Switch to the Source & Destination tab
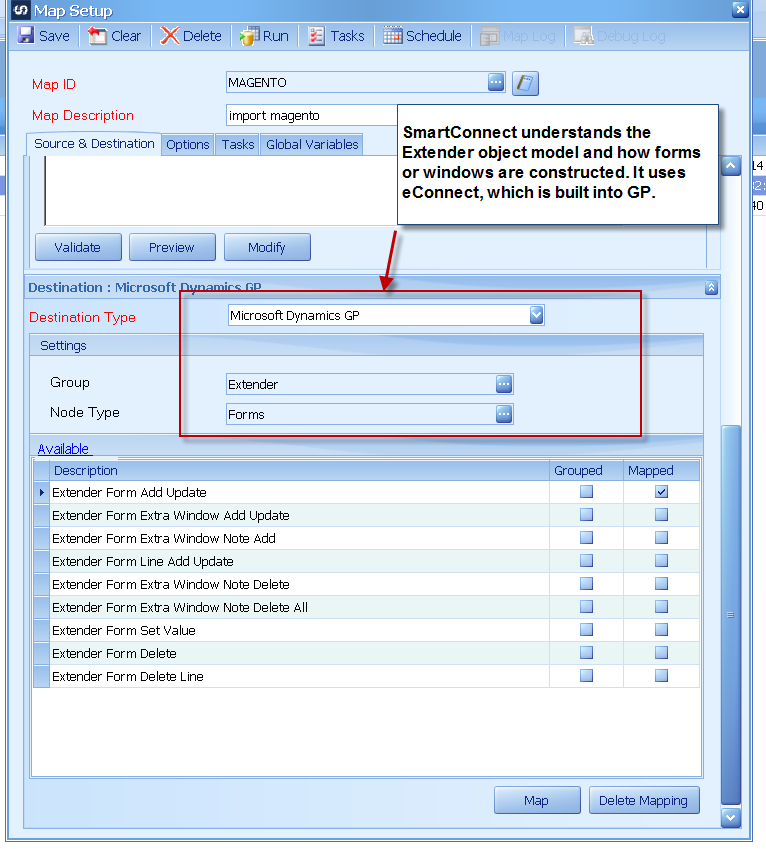The height and width of the screenshot is (849, 766). pos(94,144)
